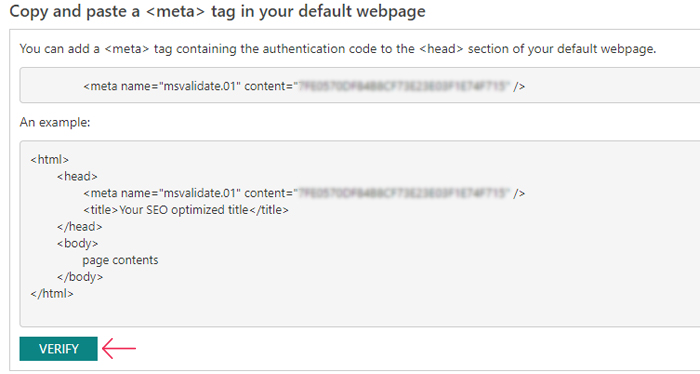Click the red arrow pointing at VERIFY
The width and height of the screenshot is (700, 374).
(119, 348)
